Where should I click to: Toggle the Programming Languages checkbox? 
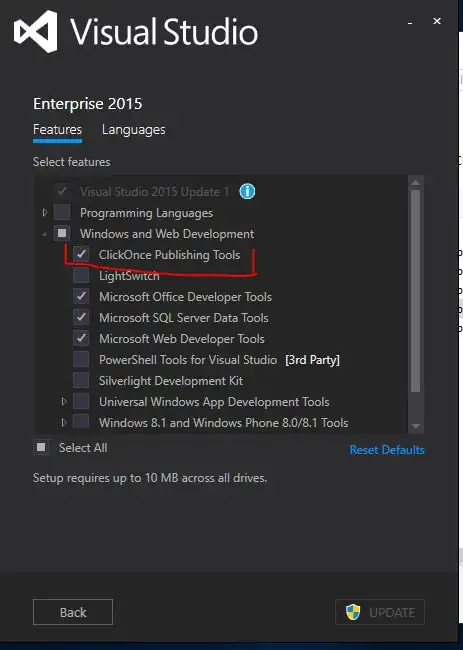click(62, 212)
